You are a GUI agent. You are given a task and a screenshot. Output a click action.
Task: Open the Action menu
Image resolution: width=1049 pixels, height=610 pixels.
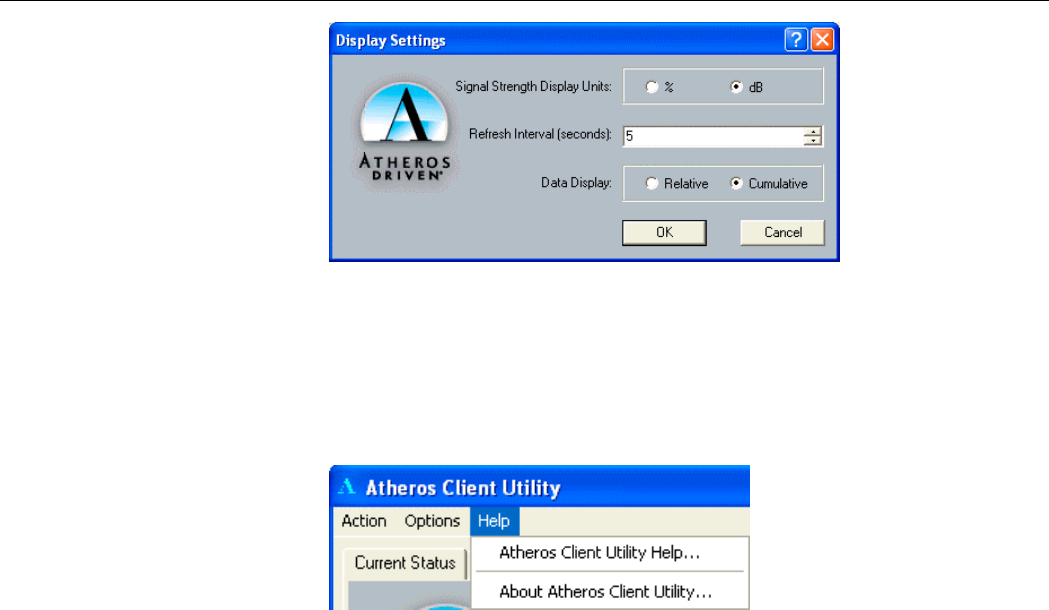[x=364, y=521]
